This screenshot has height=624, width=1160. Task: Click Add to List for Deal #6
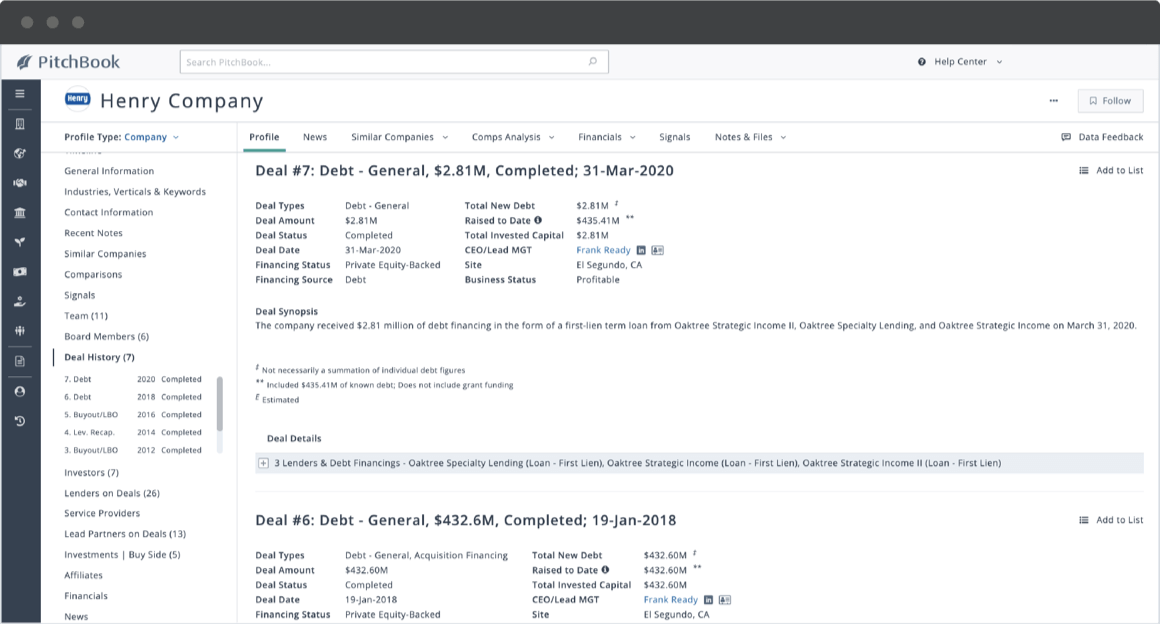click(x=1111, y=520)
